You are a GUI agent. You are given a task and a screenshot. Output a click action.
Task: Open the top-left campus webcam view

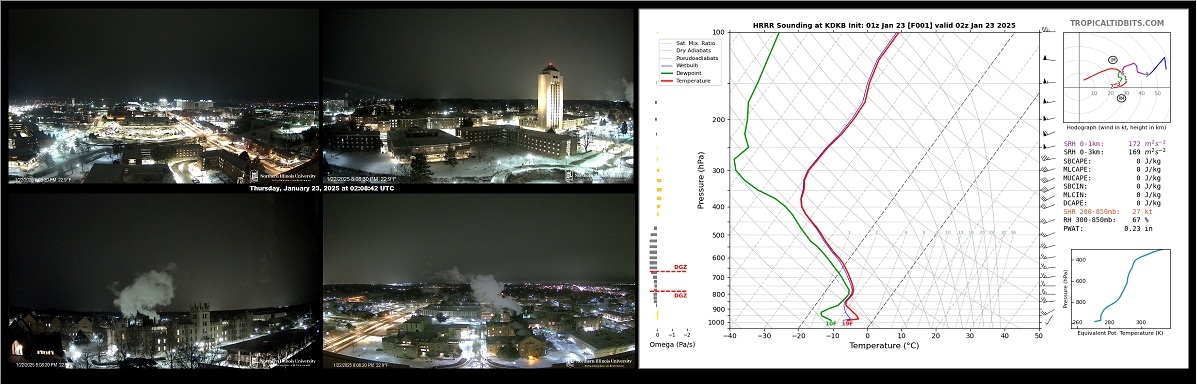[x=163, y=96]
